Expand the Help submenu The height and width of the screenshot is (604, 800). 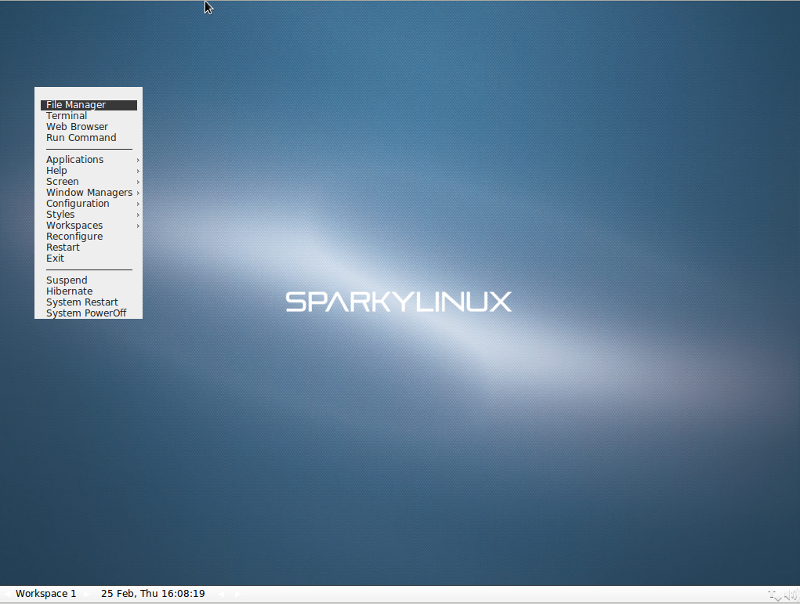[89, 171]
